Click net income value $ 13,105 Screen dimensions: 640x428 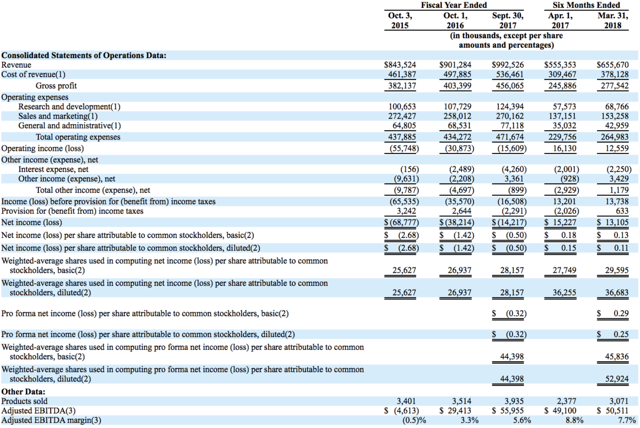tap(613, 222)
